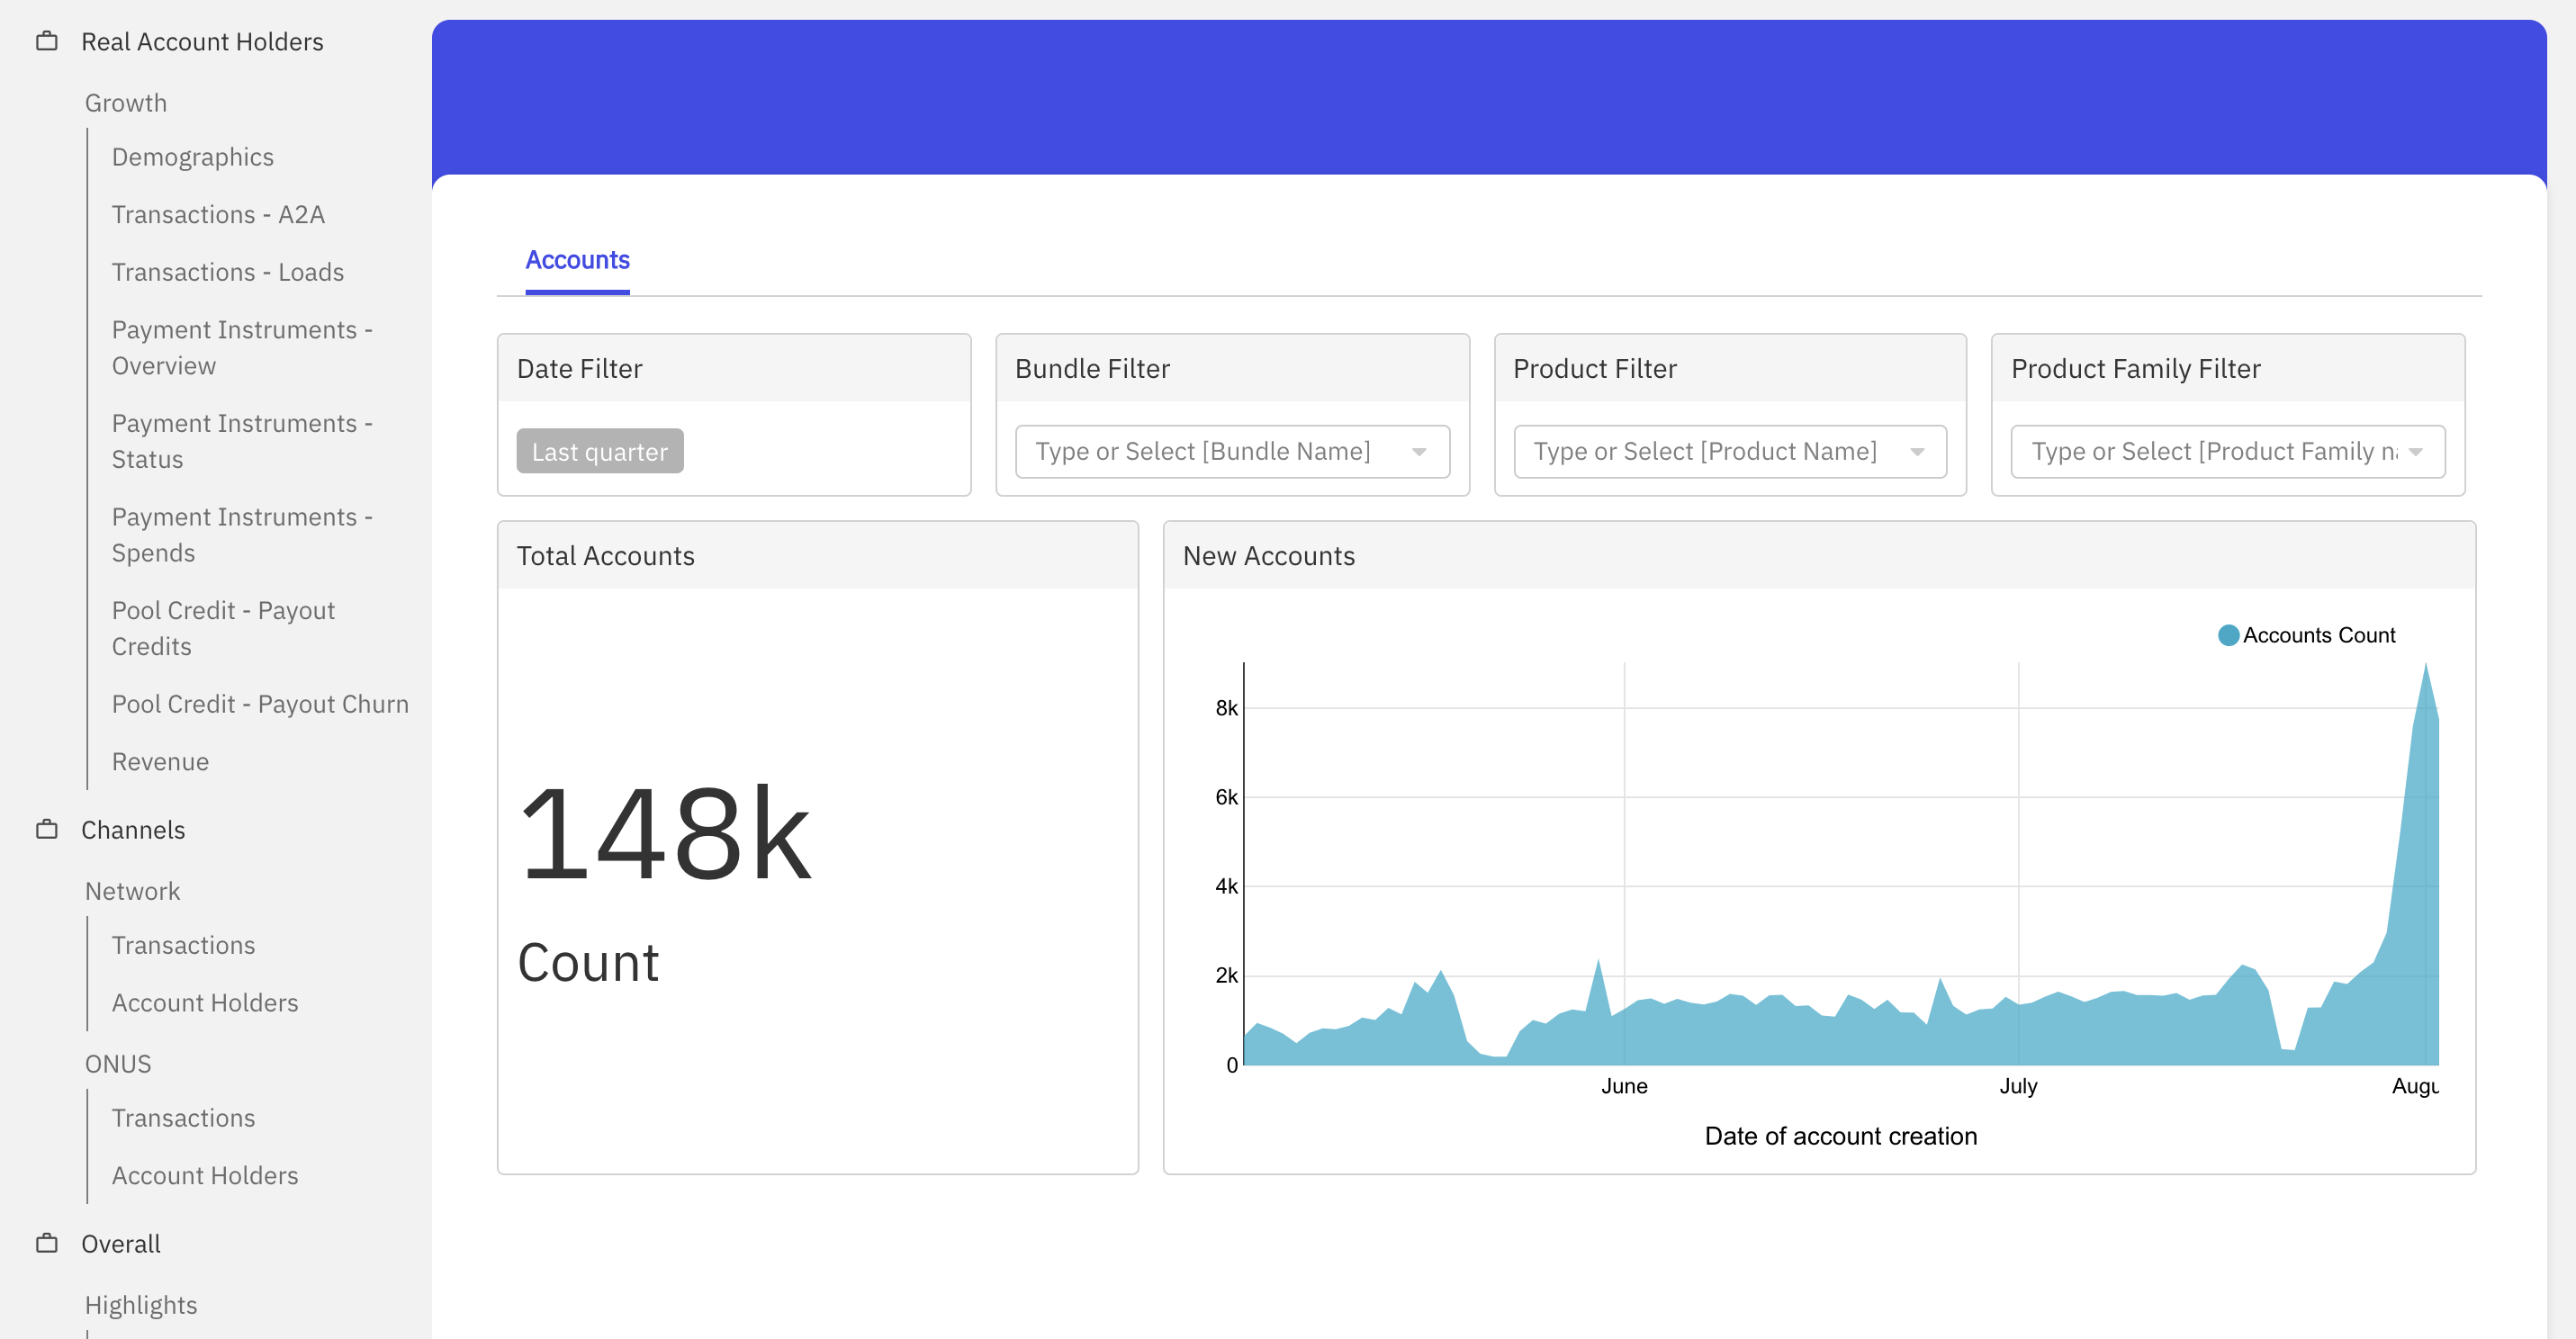
Task: Open Account Holders under Network
Action: [205, 1002]
